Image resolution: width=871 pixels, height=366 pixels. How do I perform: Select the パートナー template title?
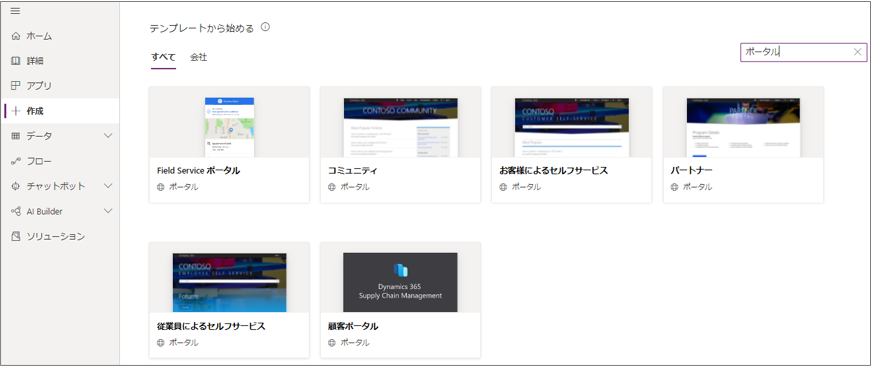pyautogui.click(x=691, y=171)
